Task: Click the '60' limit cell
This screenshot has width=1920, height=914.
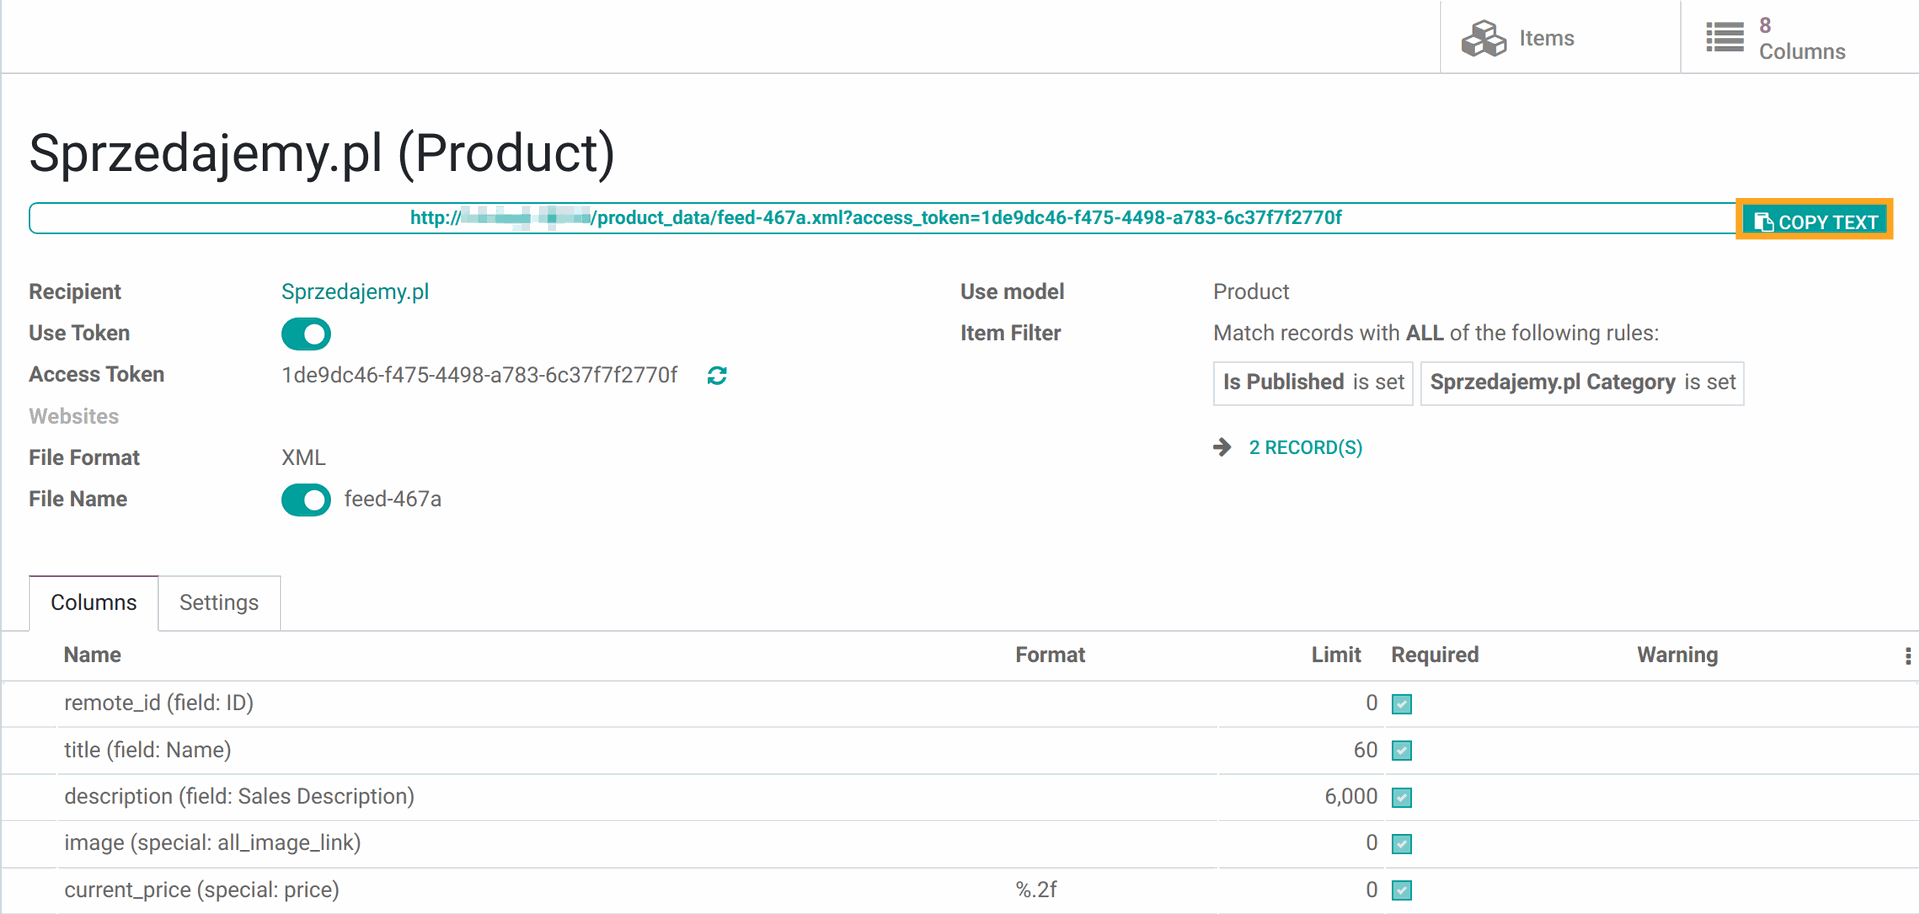Action: (1365, 750)
